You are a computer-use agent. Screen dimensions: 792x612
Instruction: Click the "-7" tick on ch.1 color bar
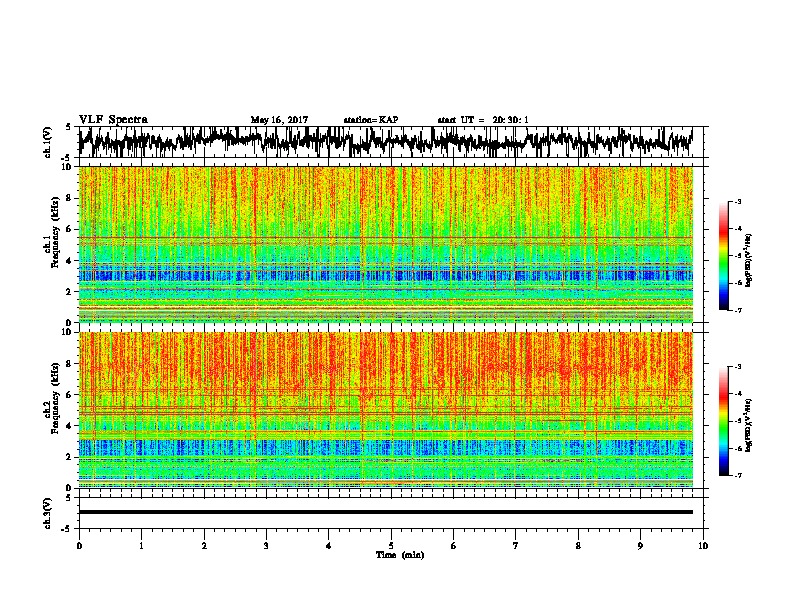[x=738, y=310]
